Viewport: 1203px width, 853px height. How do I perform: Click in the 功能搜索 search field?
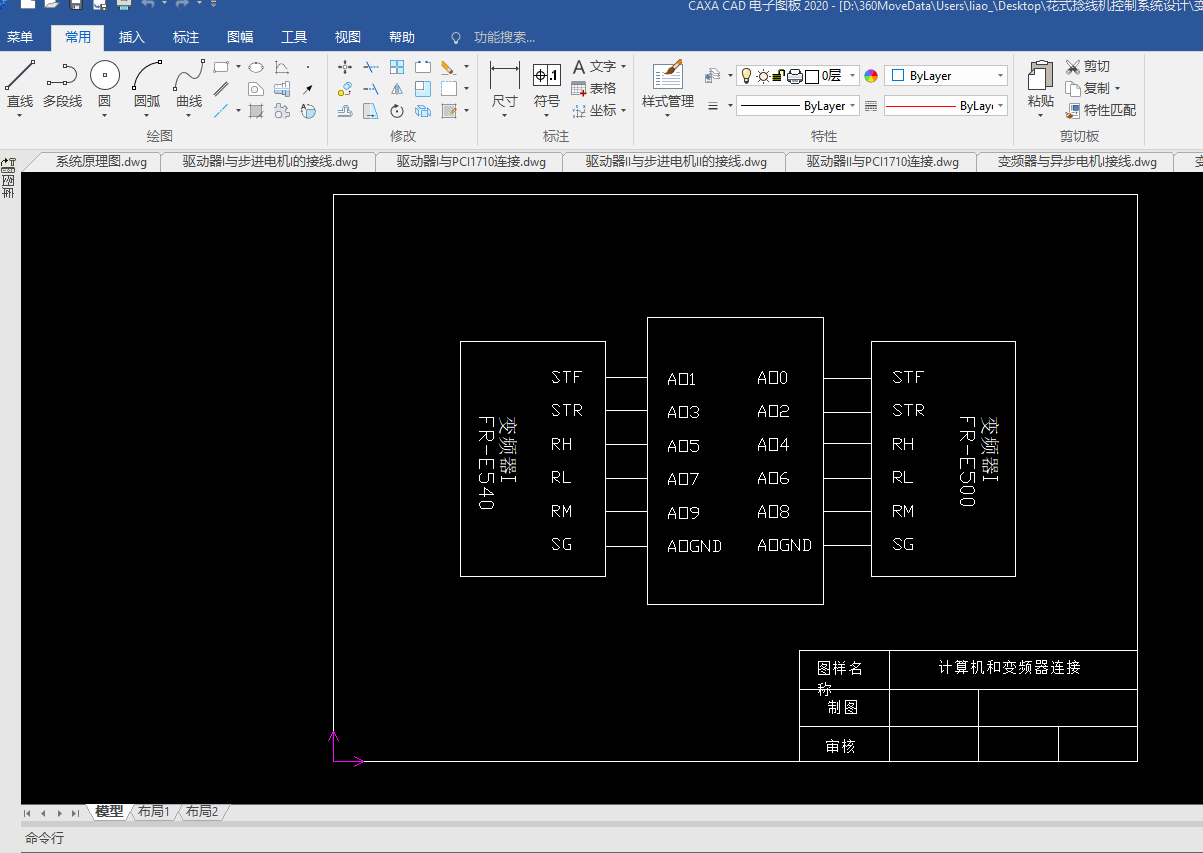pyautogui.click(x=505, y=38)
